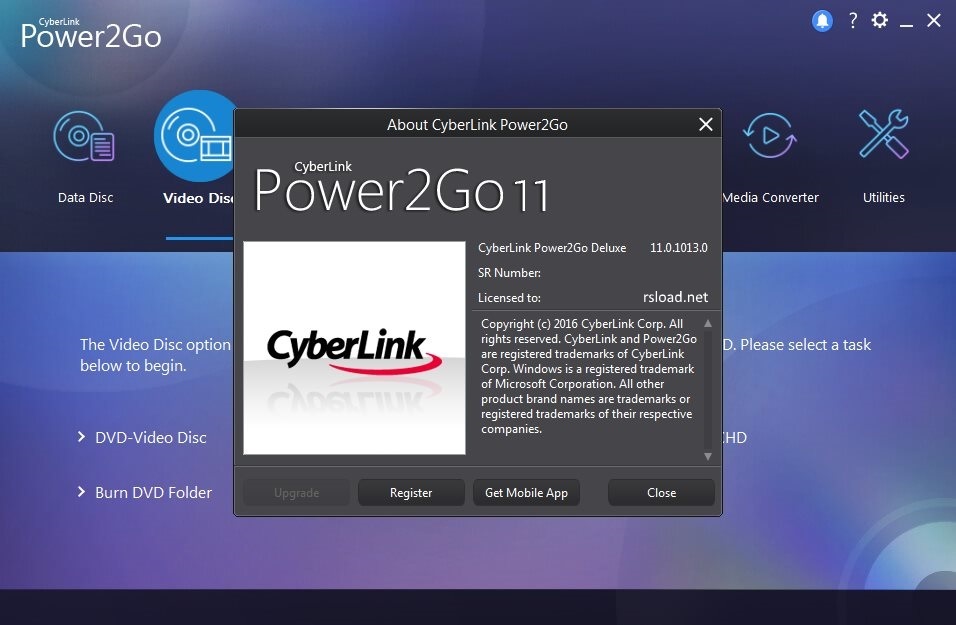This screenshot has height=625, width=956.
Task: Expand the Burn DVD Folder chevron
Action: (x=82, y=491)
